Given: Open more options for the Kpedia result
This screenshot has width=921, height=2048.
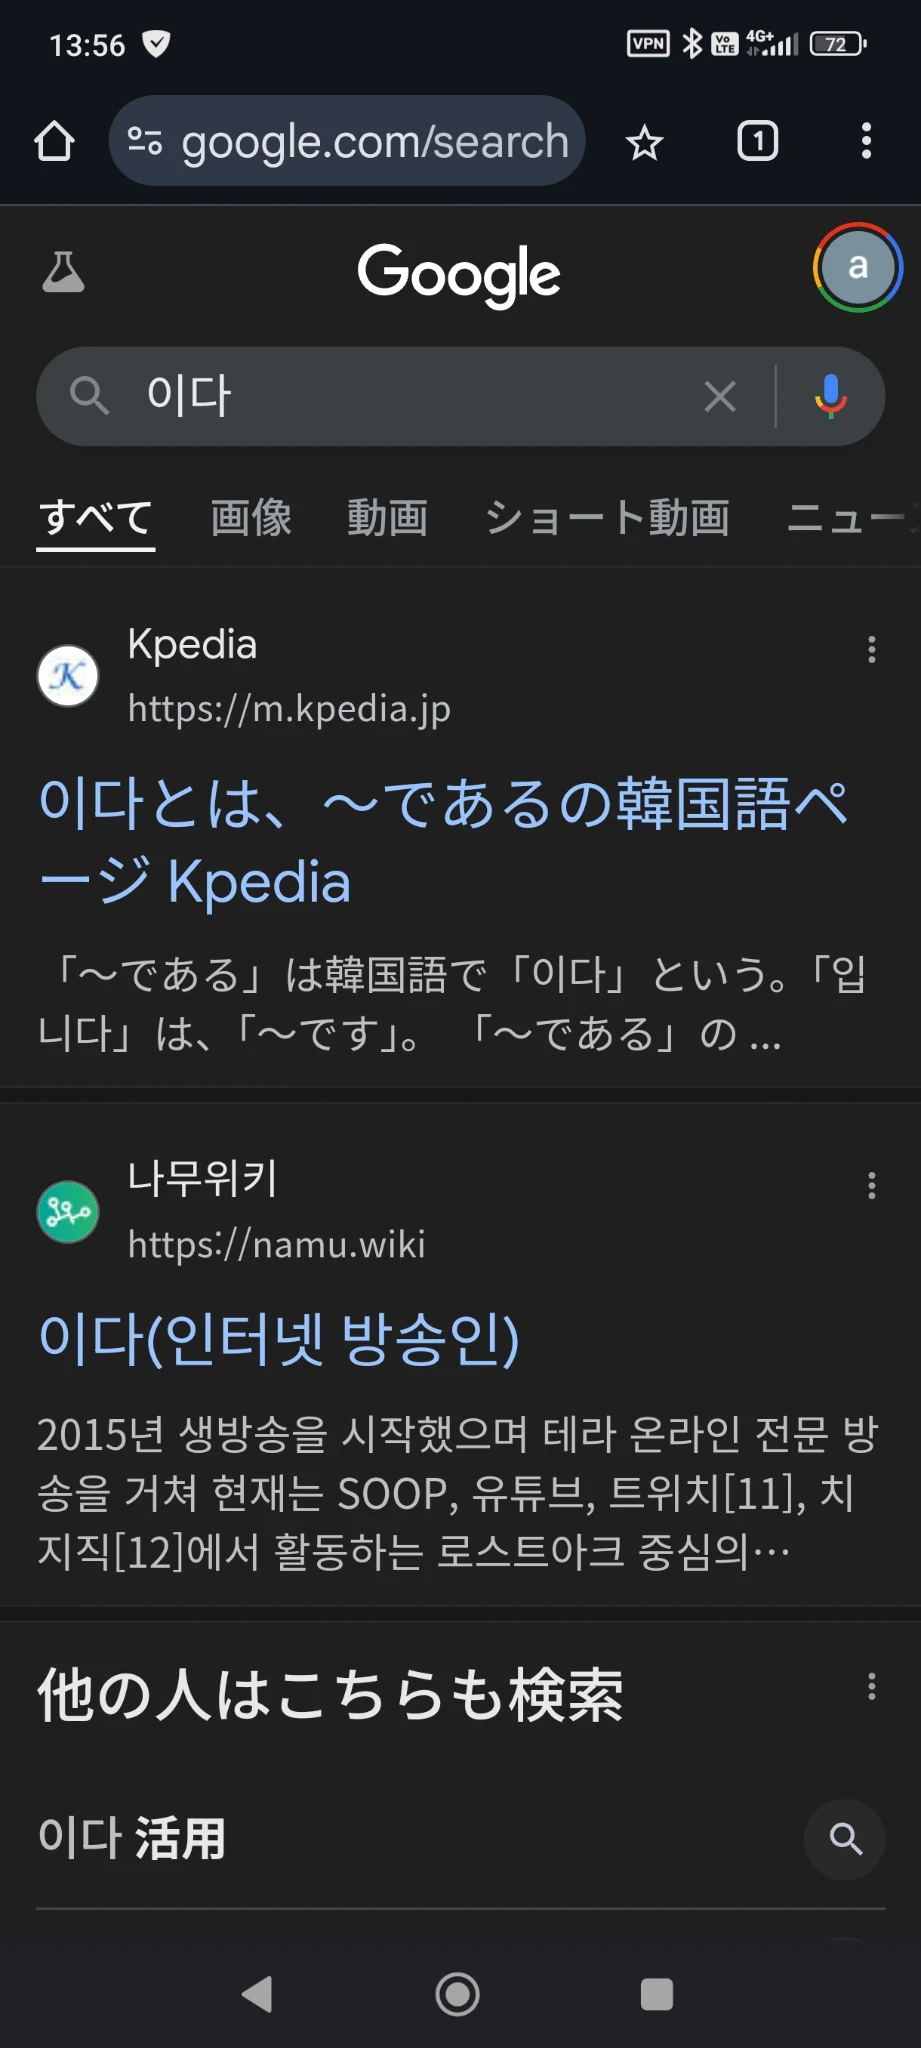Looking at the screenshot, I should pyautogui.click(x=872, y=650).
